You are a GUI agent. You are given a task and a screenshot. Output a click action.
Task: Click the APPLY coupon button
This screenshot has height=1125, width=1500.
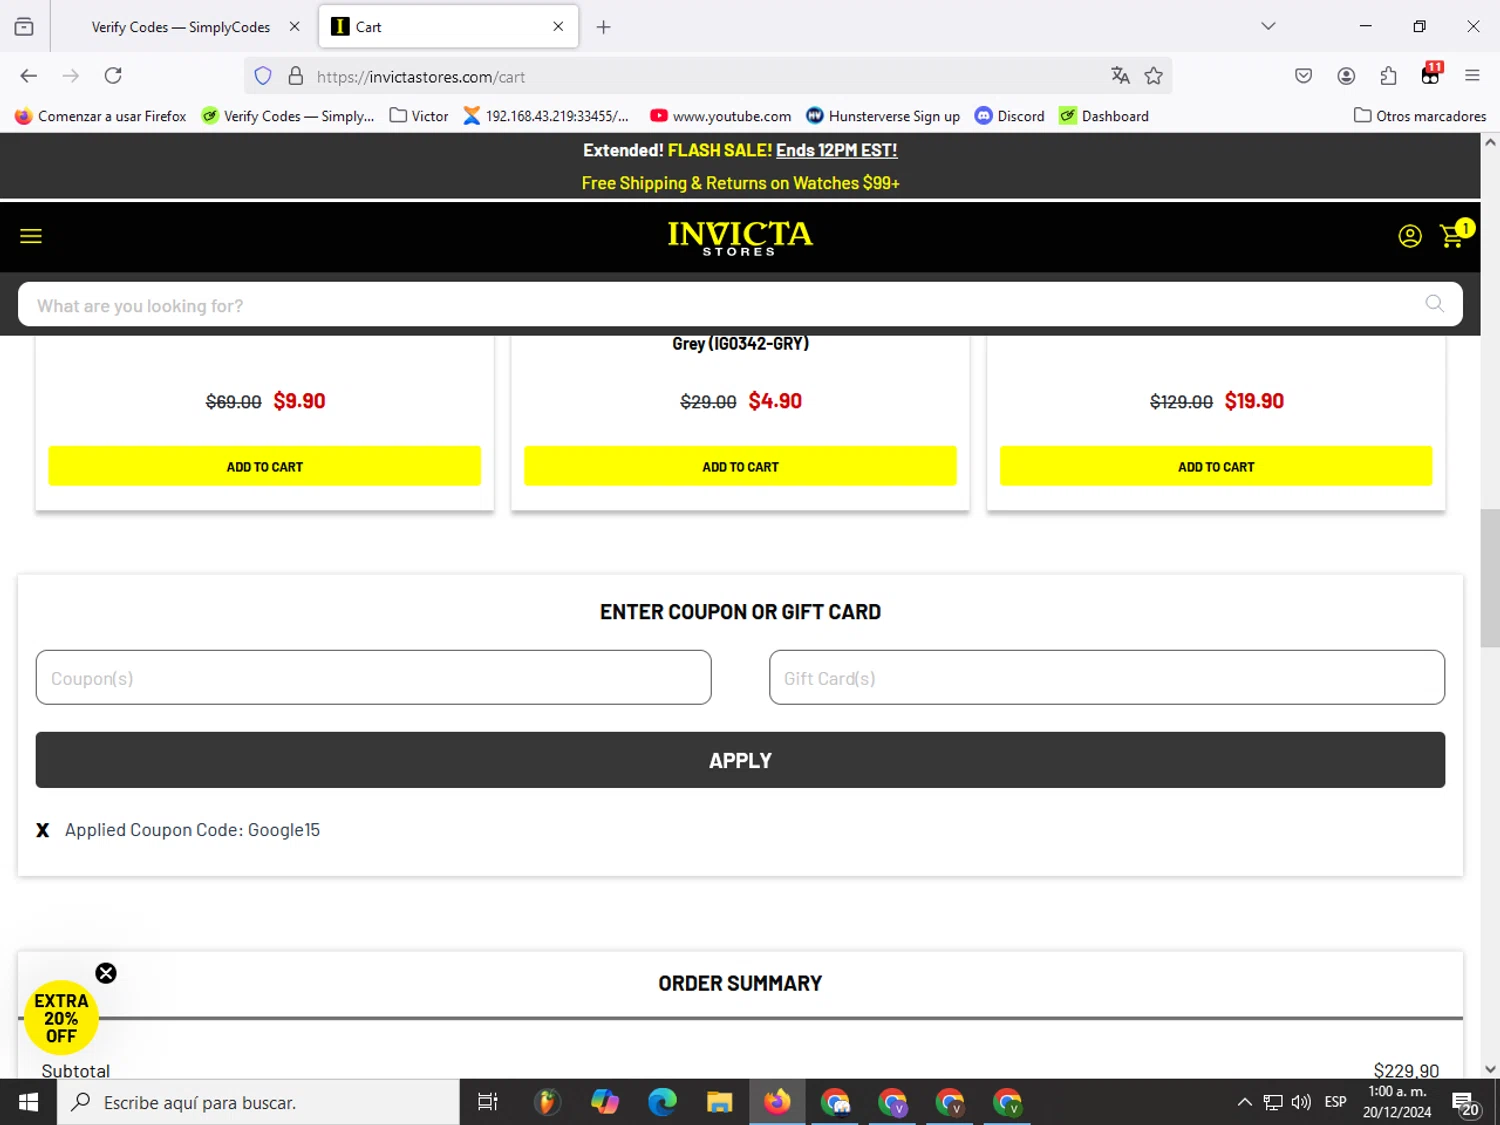(740, 760)
